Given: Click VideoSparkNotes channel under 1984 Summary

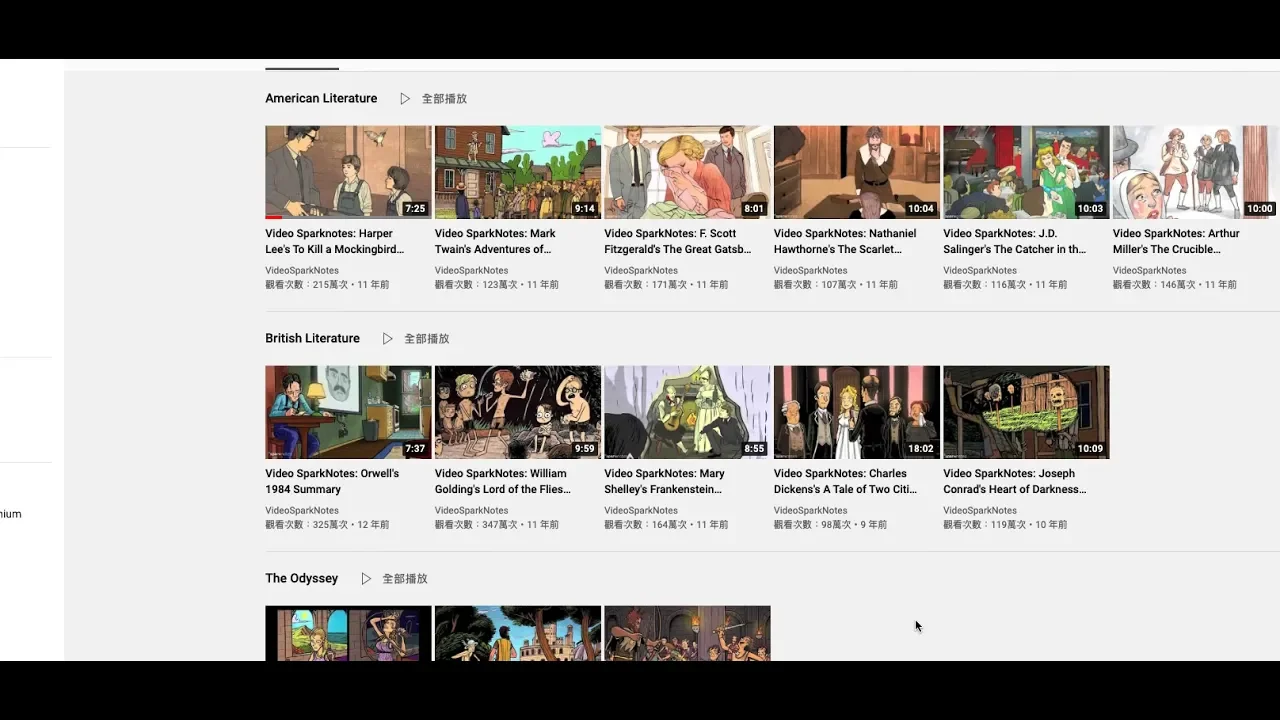Looking at the screenshot, I should click(302, 511).
